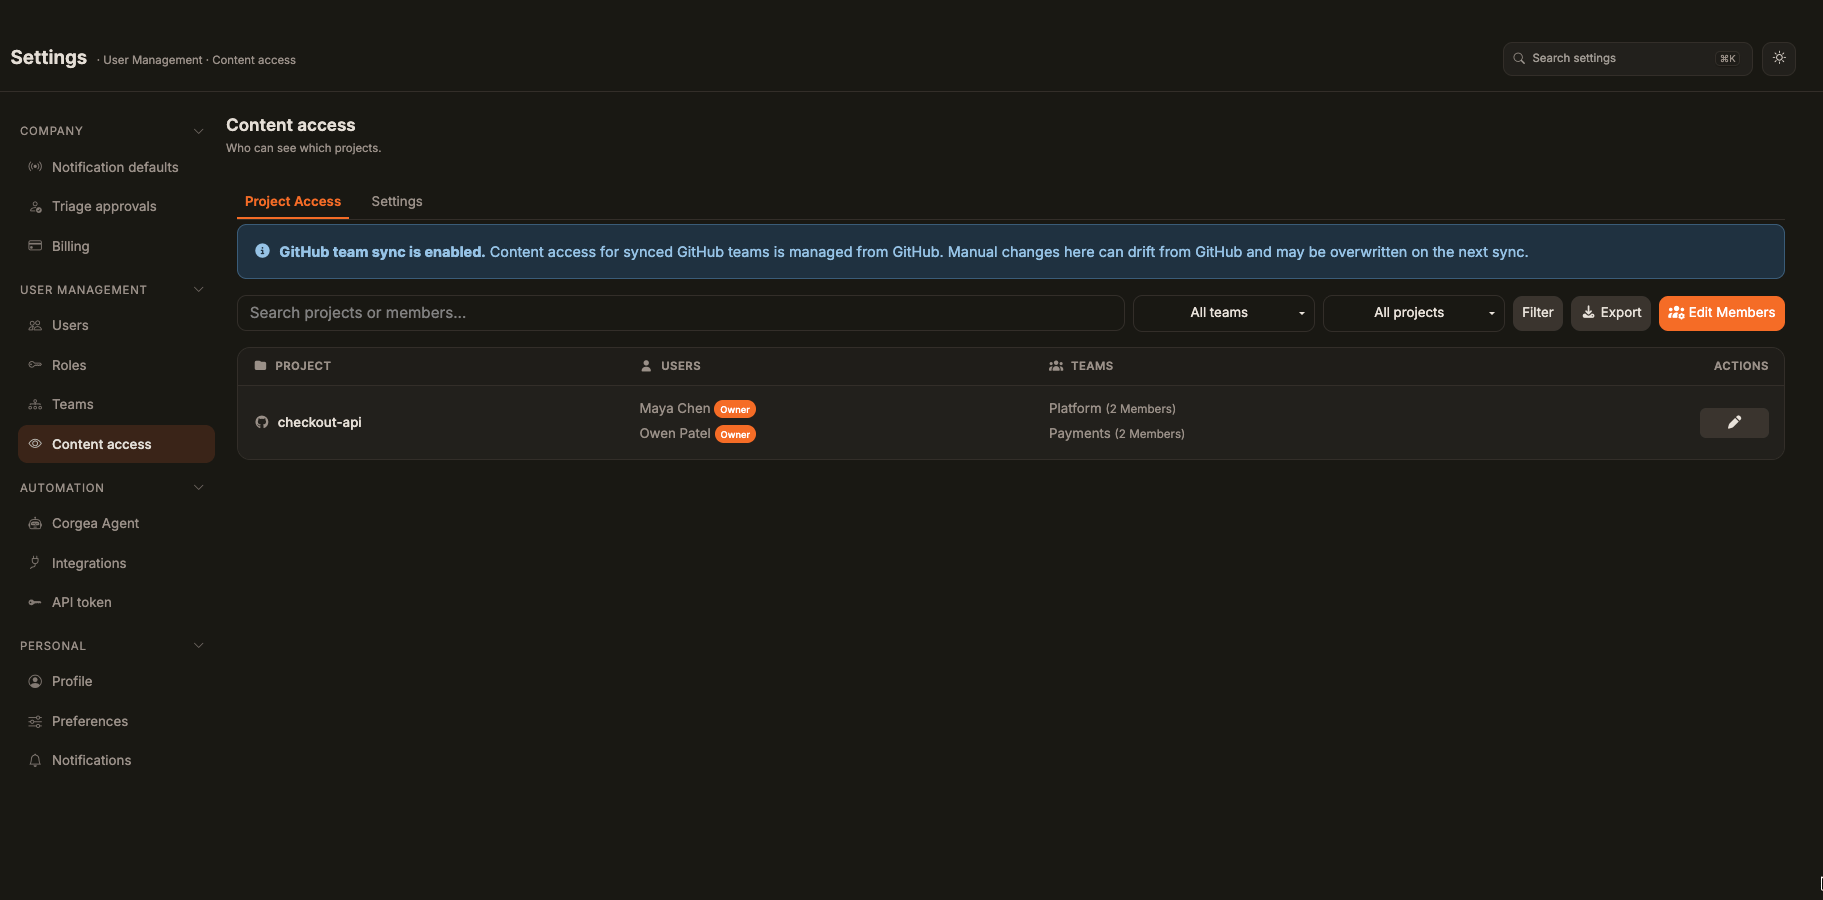This screenshot has height=900, width=1823.
Task: Open the All projects dropdown
Action: pos(1413,313)
